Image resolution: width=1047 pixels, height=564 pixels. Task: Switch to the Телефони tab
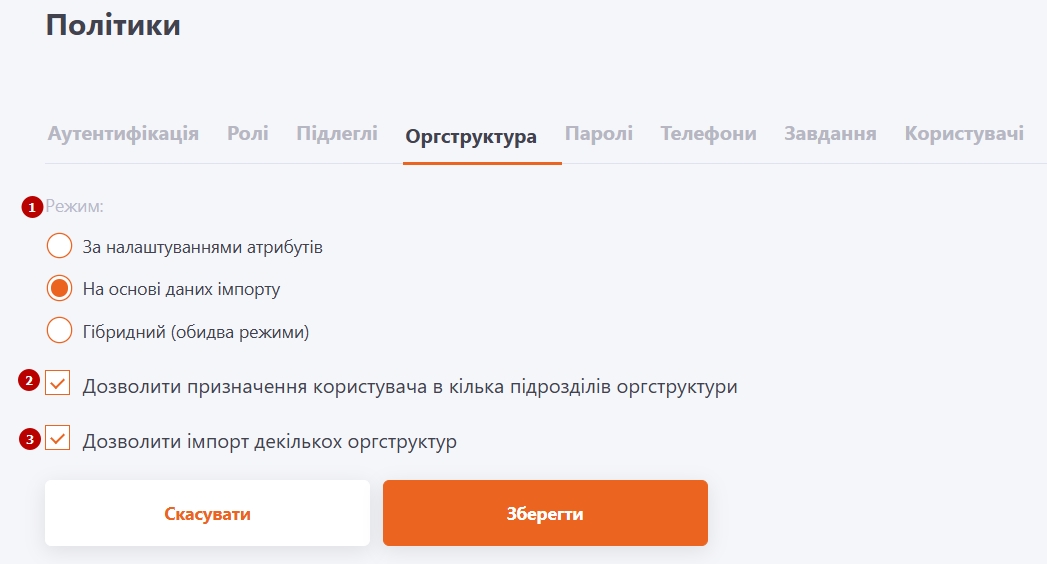[708, 134]
